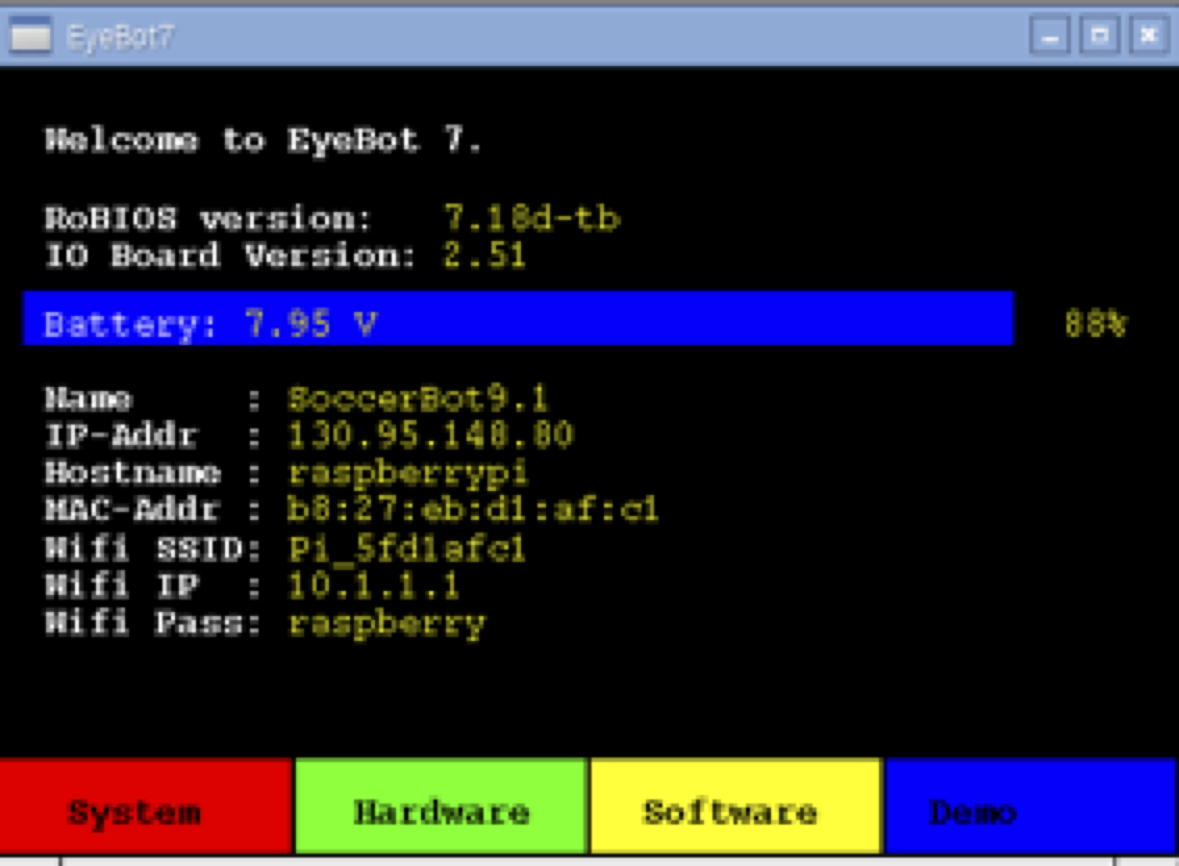The width and height of the screenshot is (1179, 866).
Task: Select the Wifi Pass raspberry value
Action: point(387,623)
